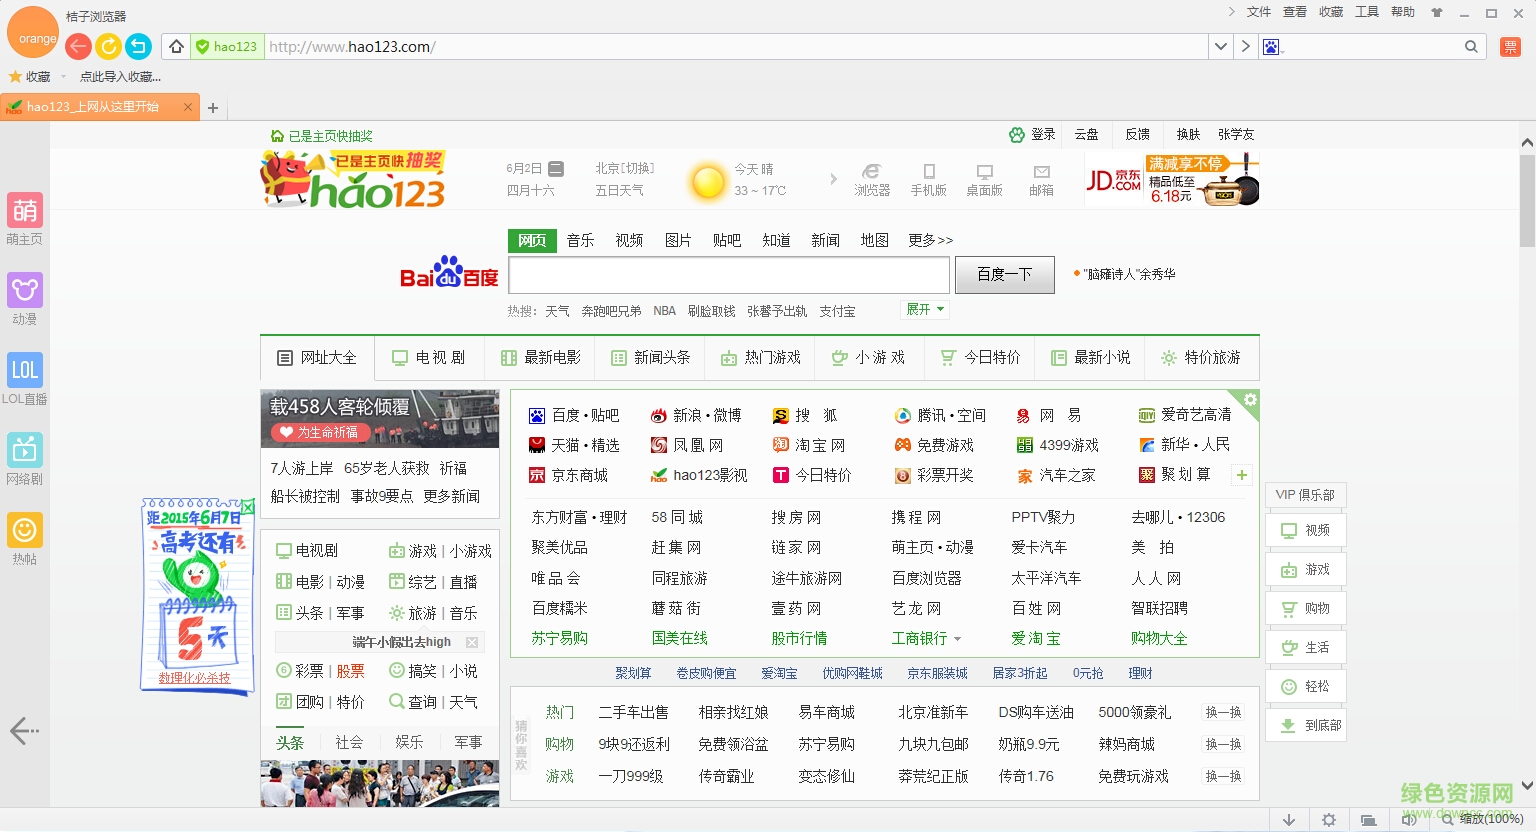Viewport: 1536px width, 832px height.
Task: Click the 登录 link at the top
Action: pos(1041,134)
